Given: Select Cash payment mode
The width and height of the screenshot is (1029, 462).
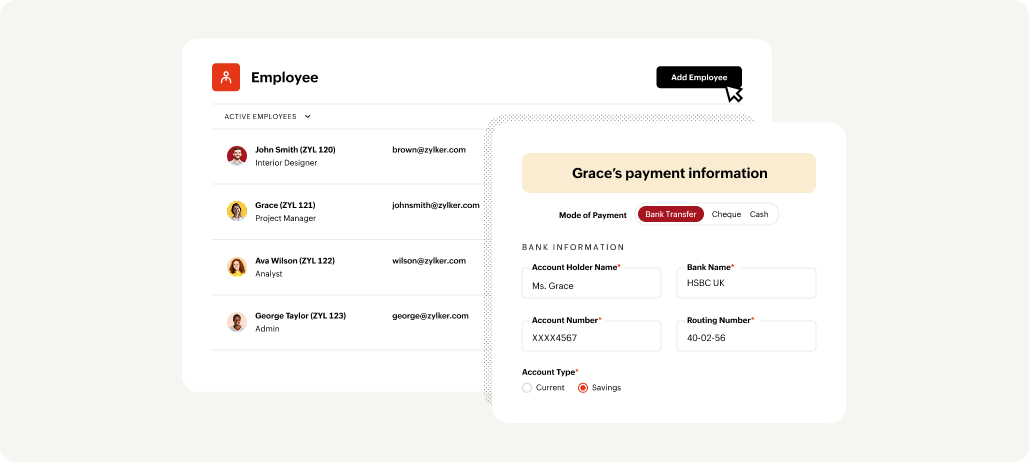Looking at the screenshot, I should 759,215.
